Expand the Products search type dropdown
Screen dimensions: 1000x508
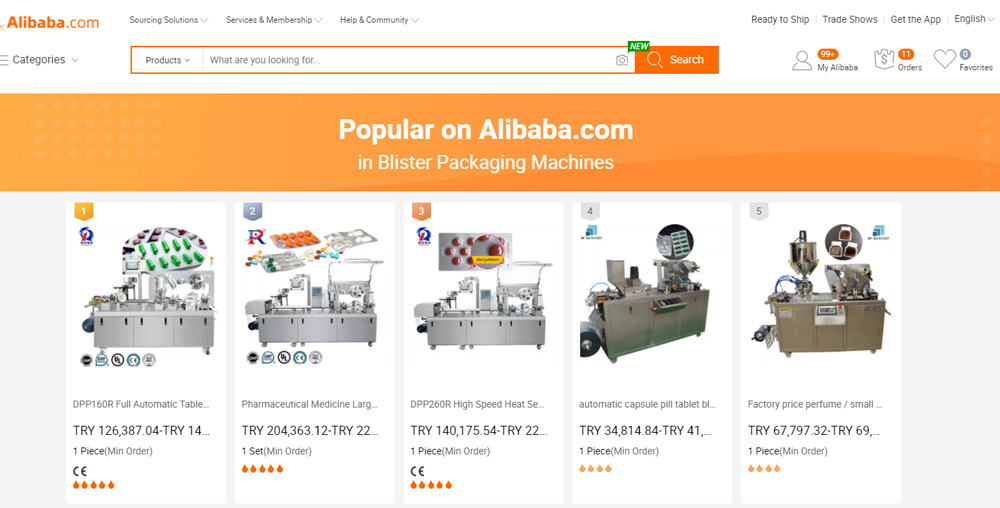[168, 60]
